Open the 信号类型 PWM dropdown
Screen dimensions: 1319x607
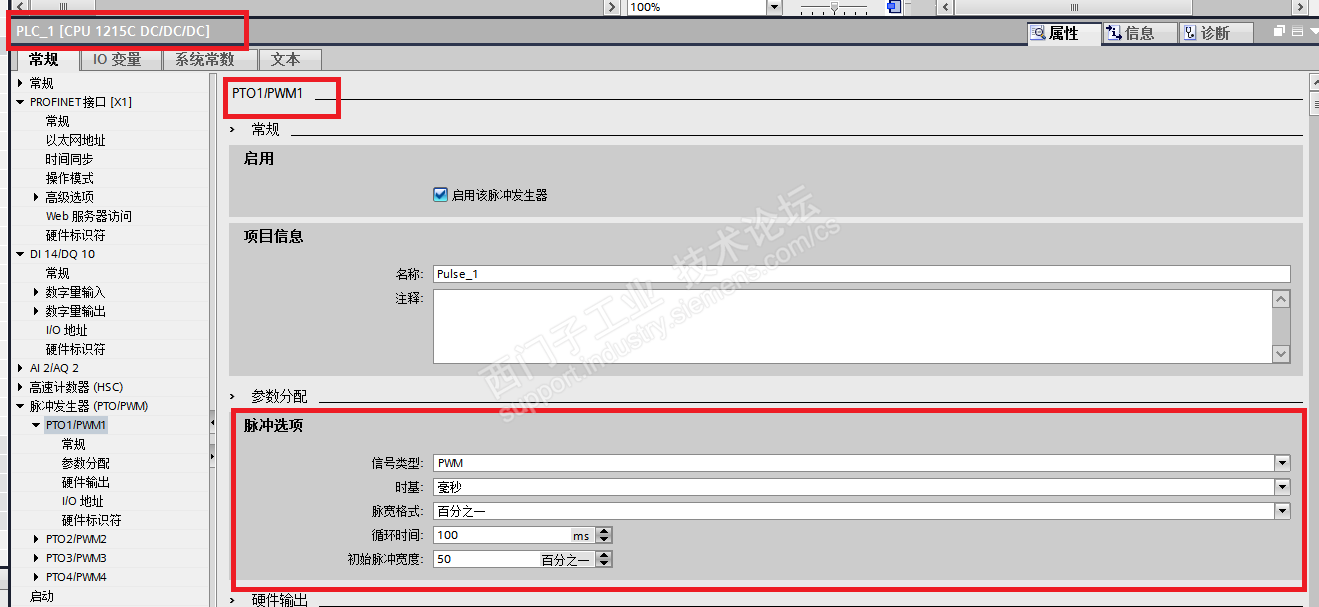[1282, 463]
